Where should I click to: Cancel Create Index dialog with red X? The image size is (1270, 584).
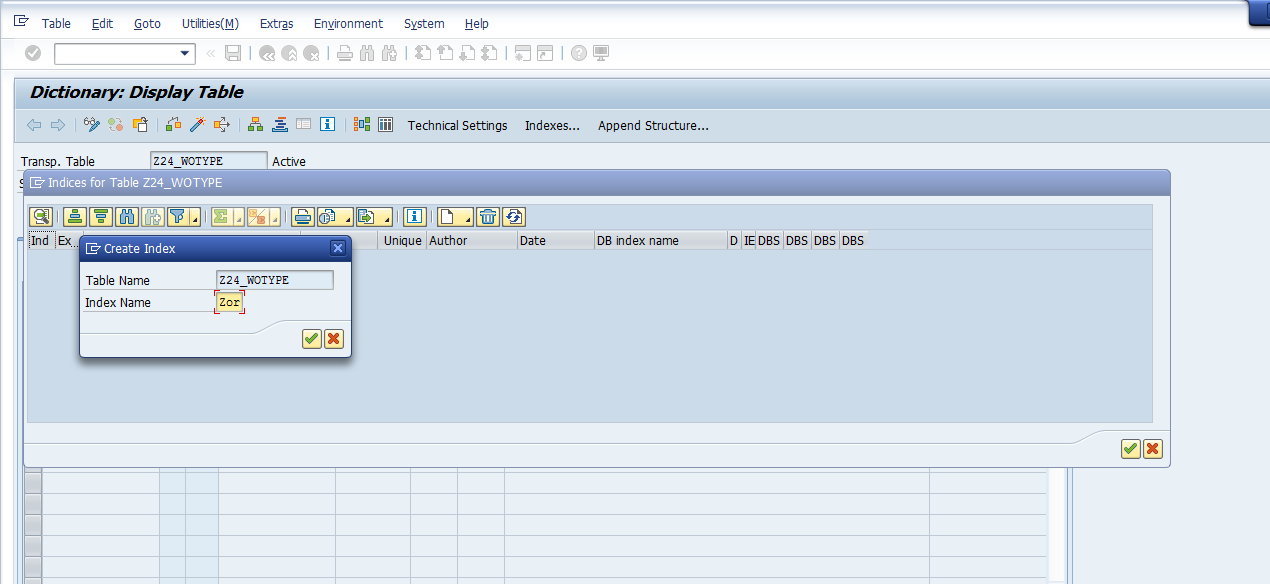click(x=334, y=339)
